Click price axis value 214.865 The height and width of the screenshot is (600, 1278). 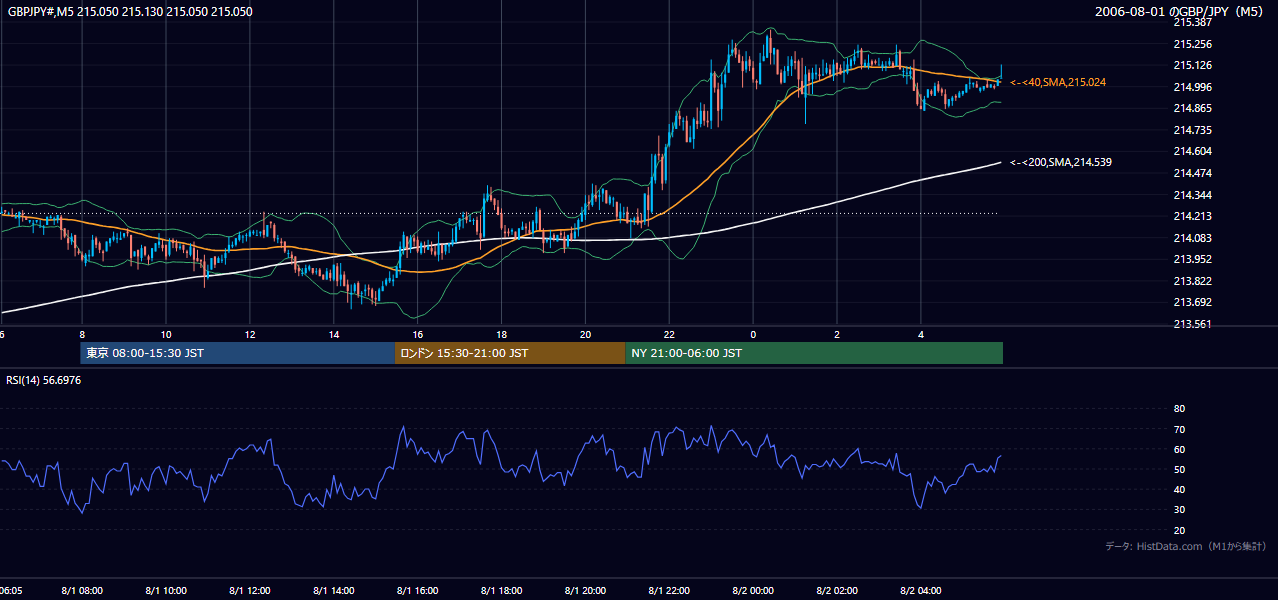pyautogui.click(x=1192, y=109)
